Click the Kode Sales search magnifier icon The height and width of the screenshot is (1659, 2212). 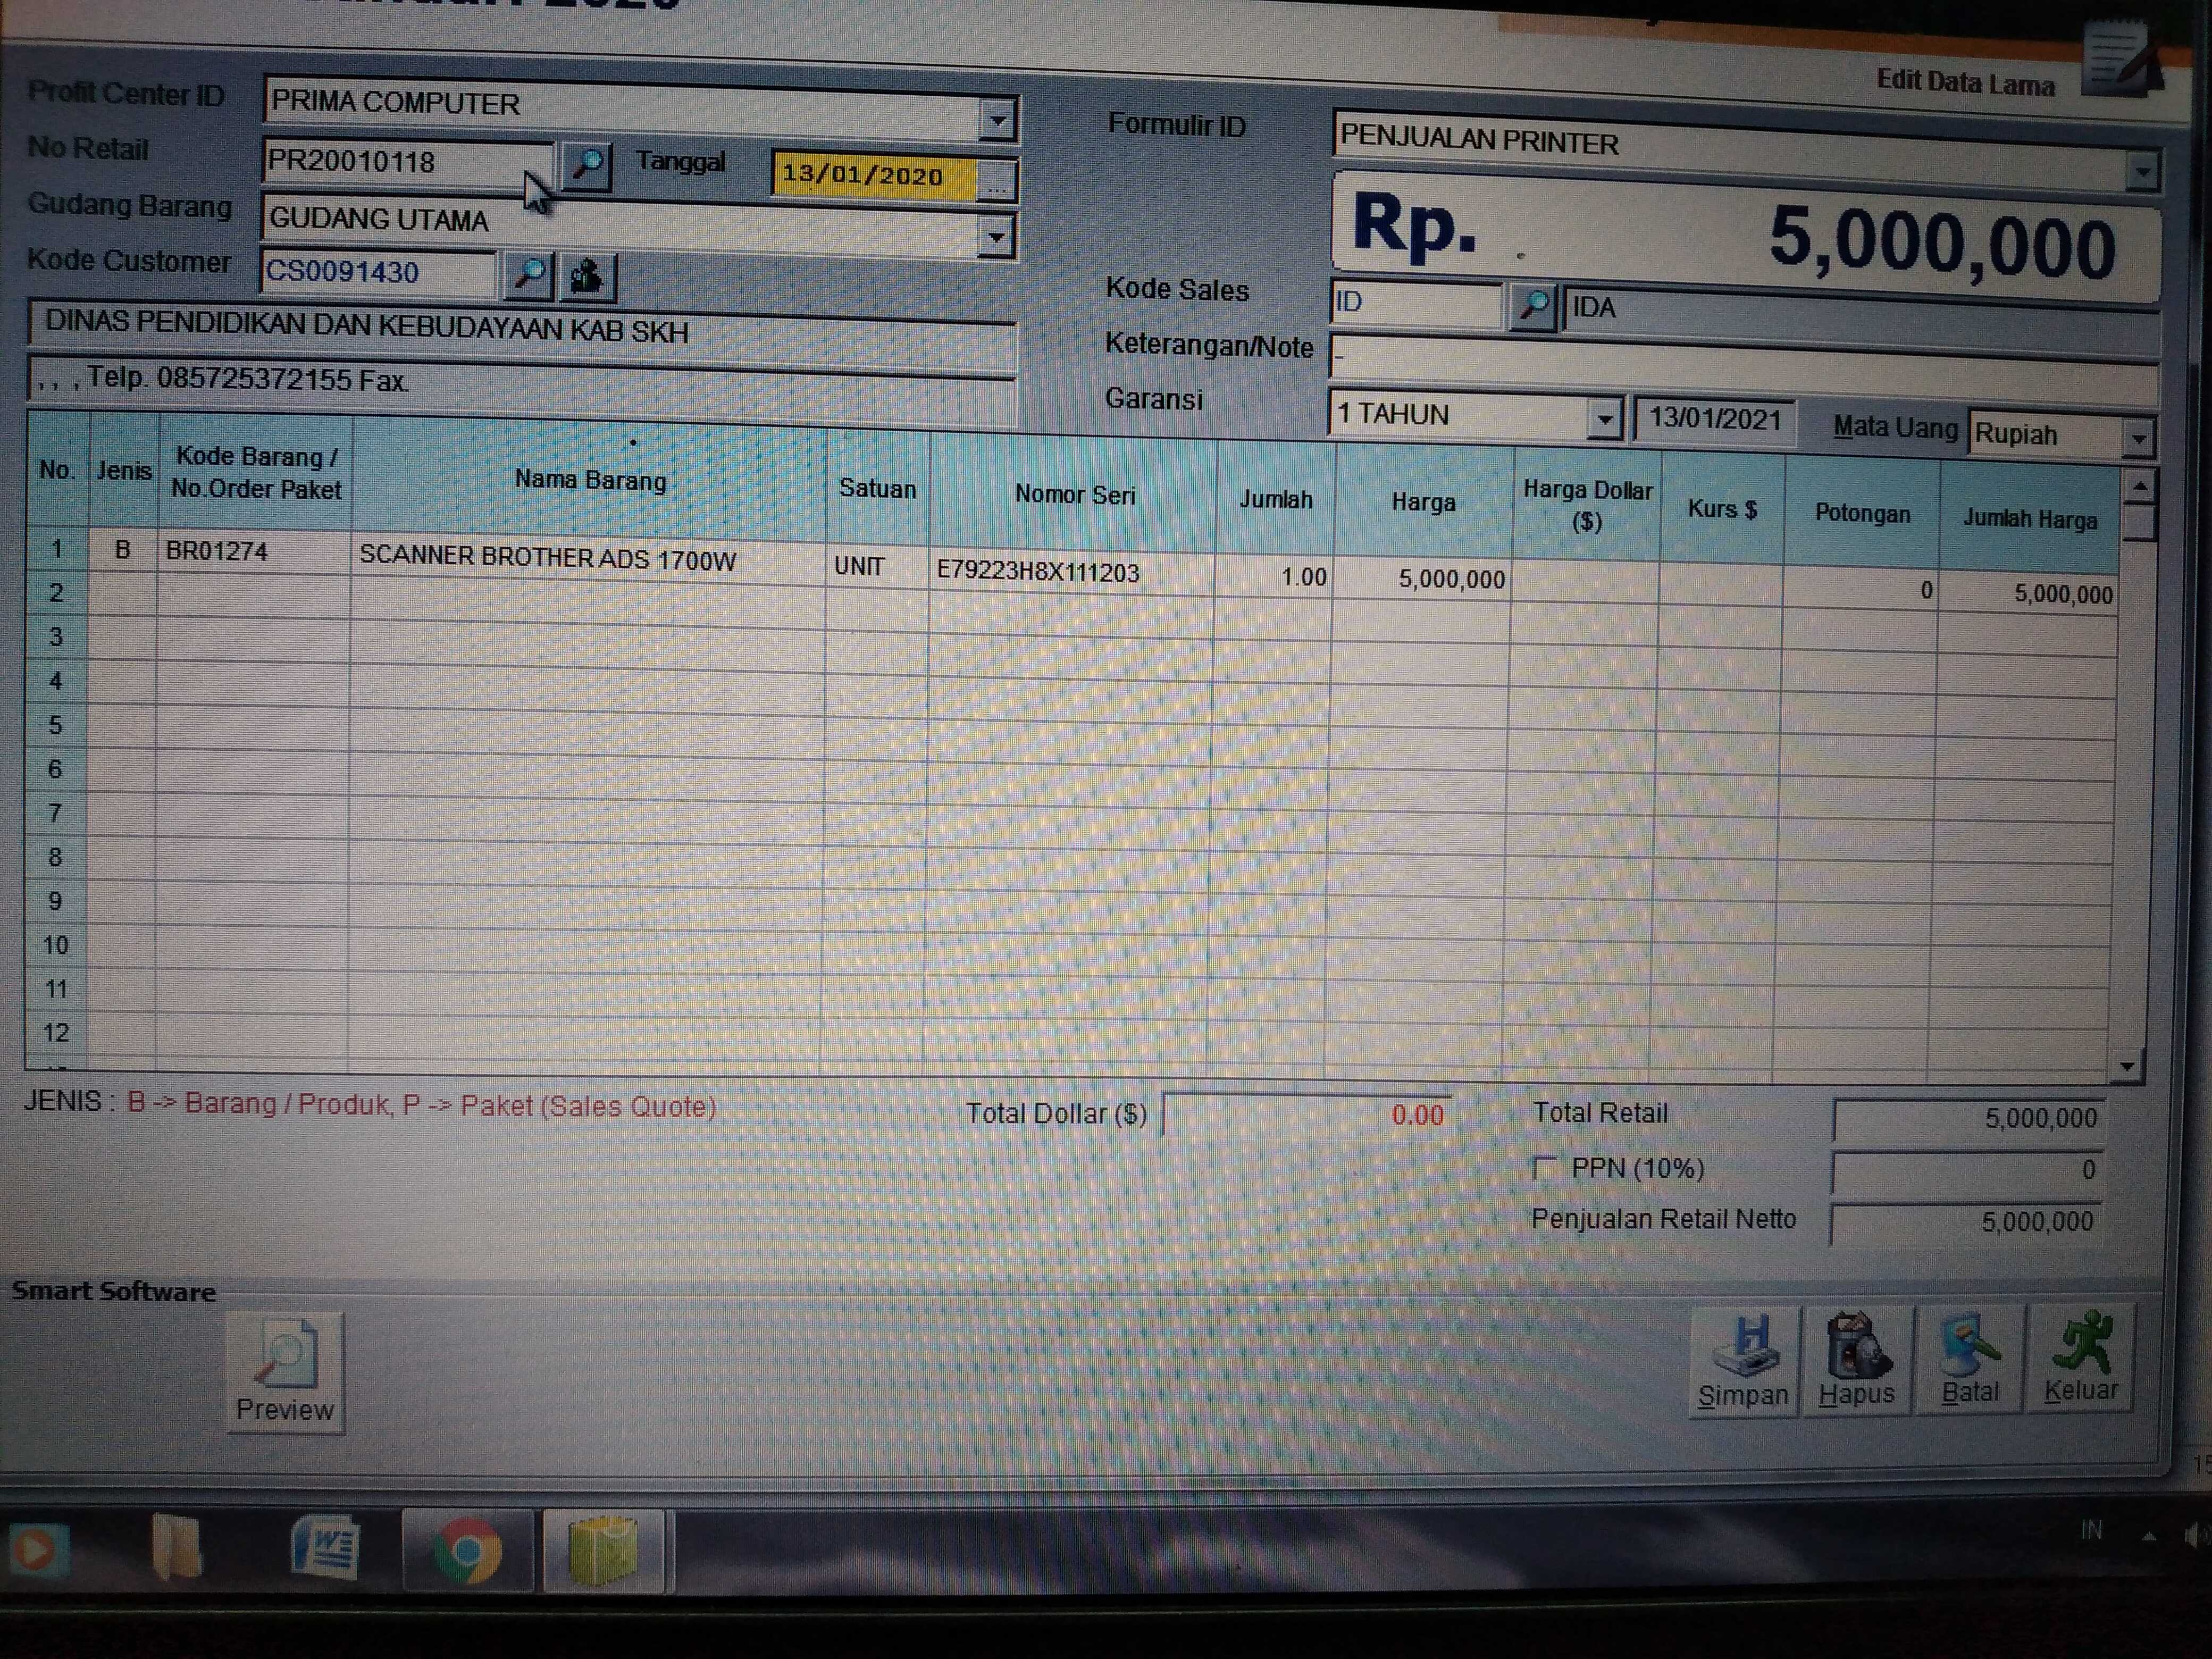[x=1533, y=306]
